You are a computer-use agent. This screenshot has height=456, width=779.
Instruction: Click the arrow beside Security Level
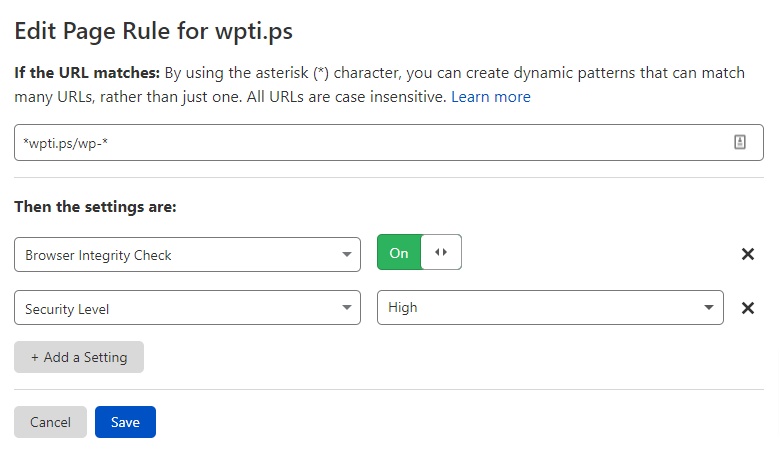pyautogui.click(x=346, y=307)
